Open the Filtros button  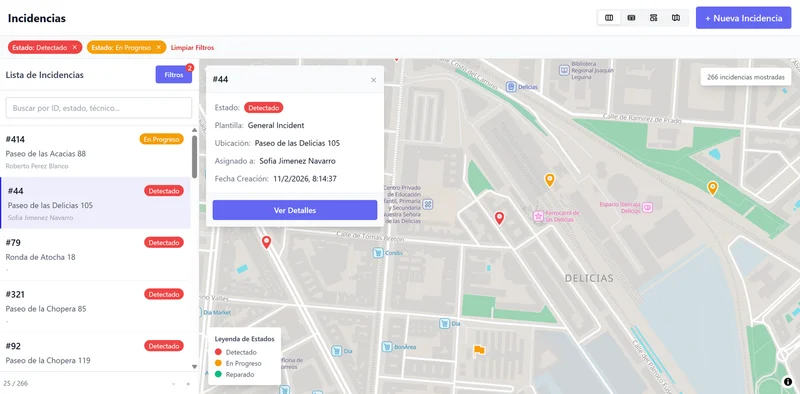coord(174,75)
